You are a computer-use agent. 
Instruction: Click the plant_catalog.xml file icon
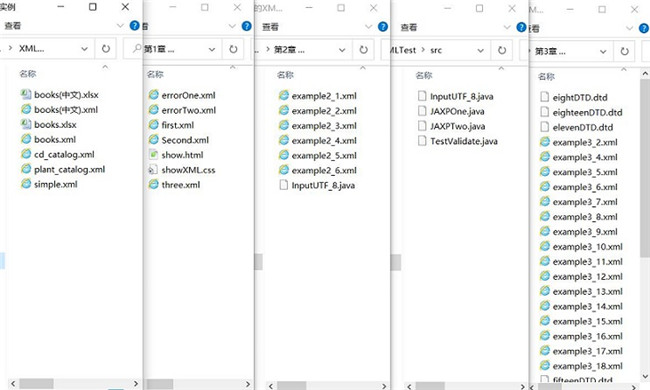coord(26,169)
